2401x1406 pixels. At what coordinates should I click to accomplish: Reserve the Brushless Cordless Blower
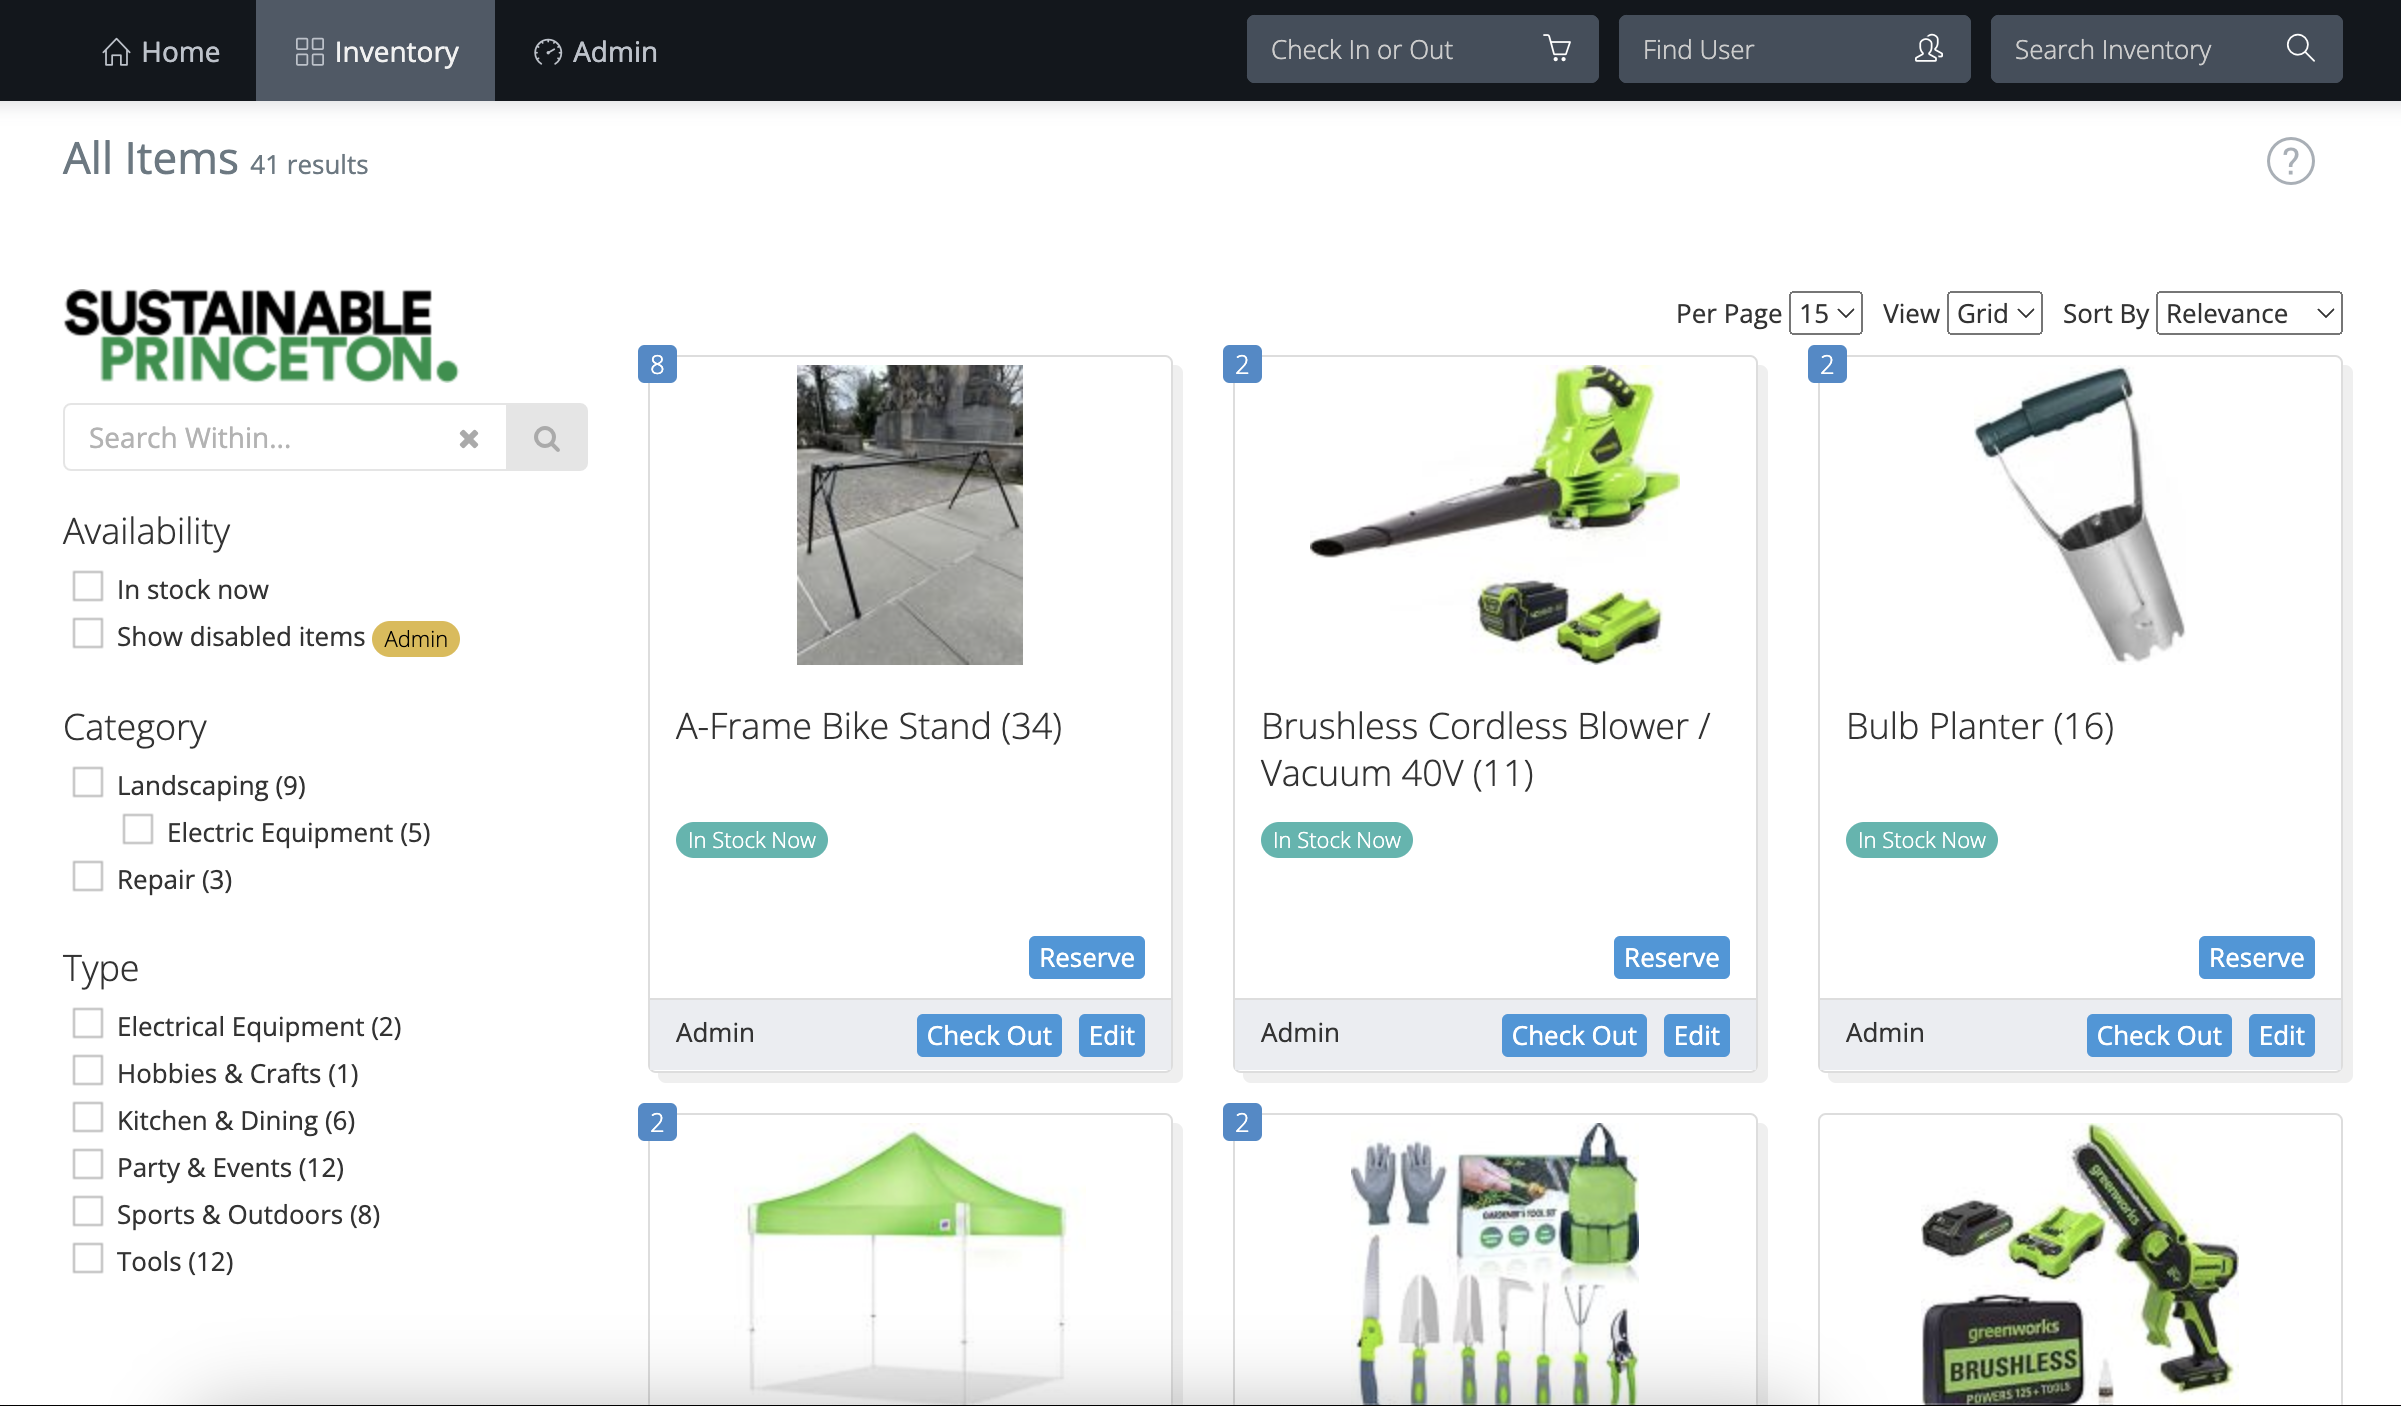point(1672,958)
